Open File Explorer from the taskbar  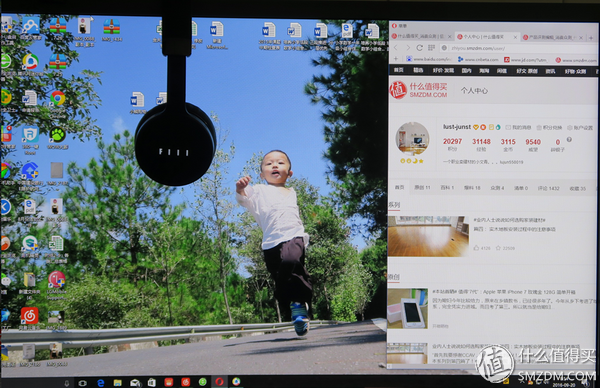point(117,382)
